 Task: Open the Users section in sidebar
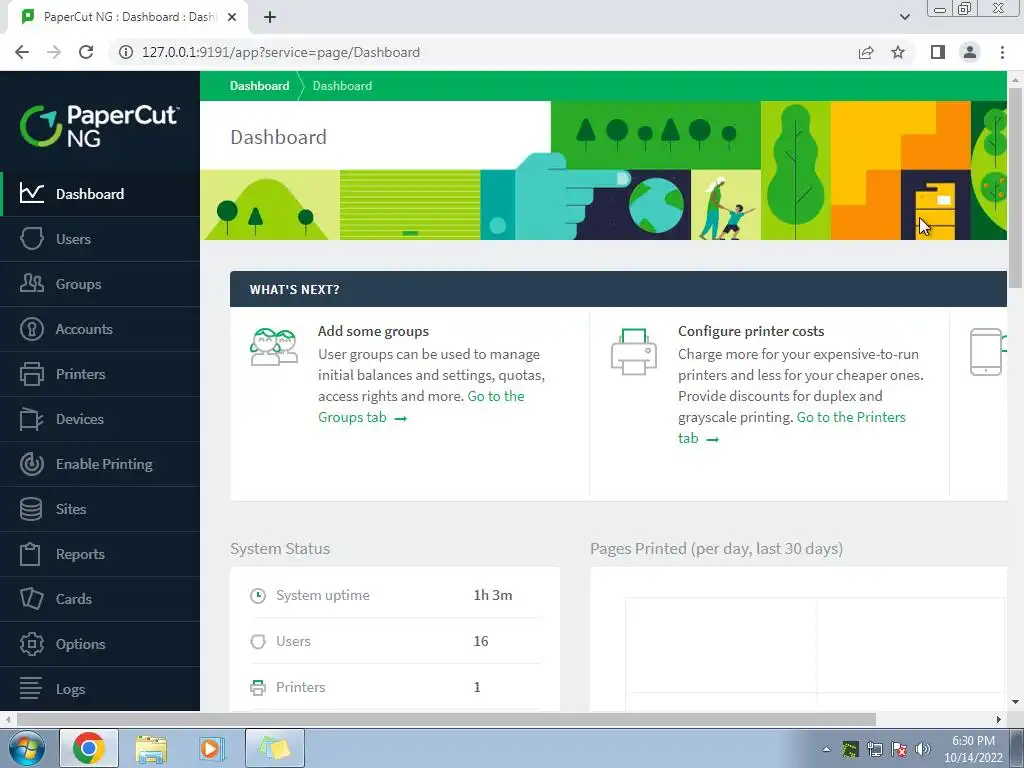tap(100, 239)
